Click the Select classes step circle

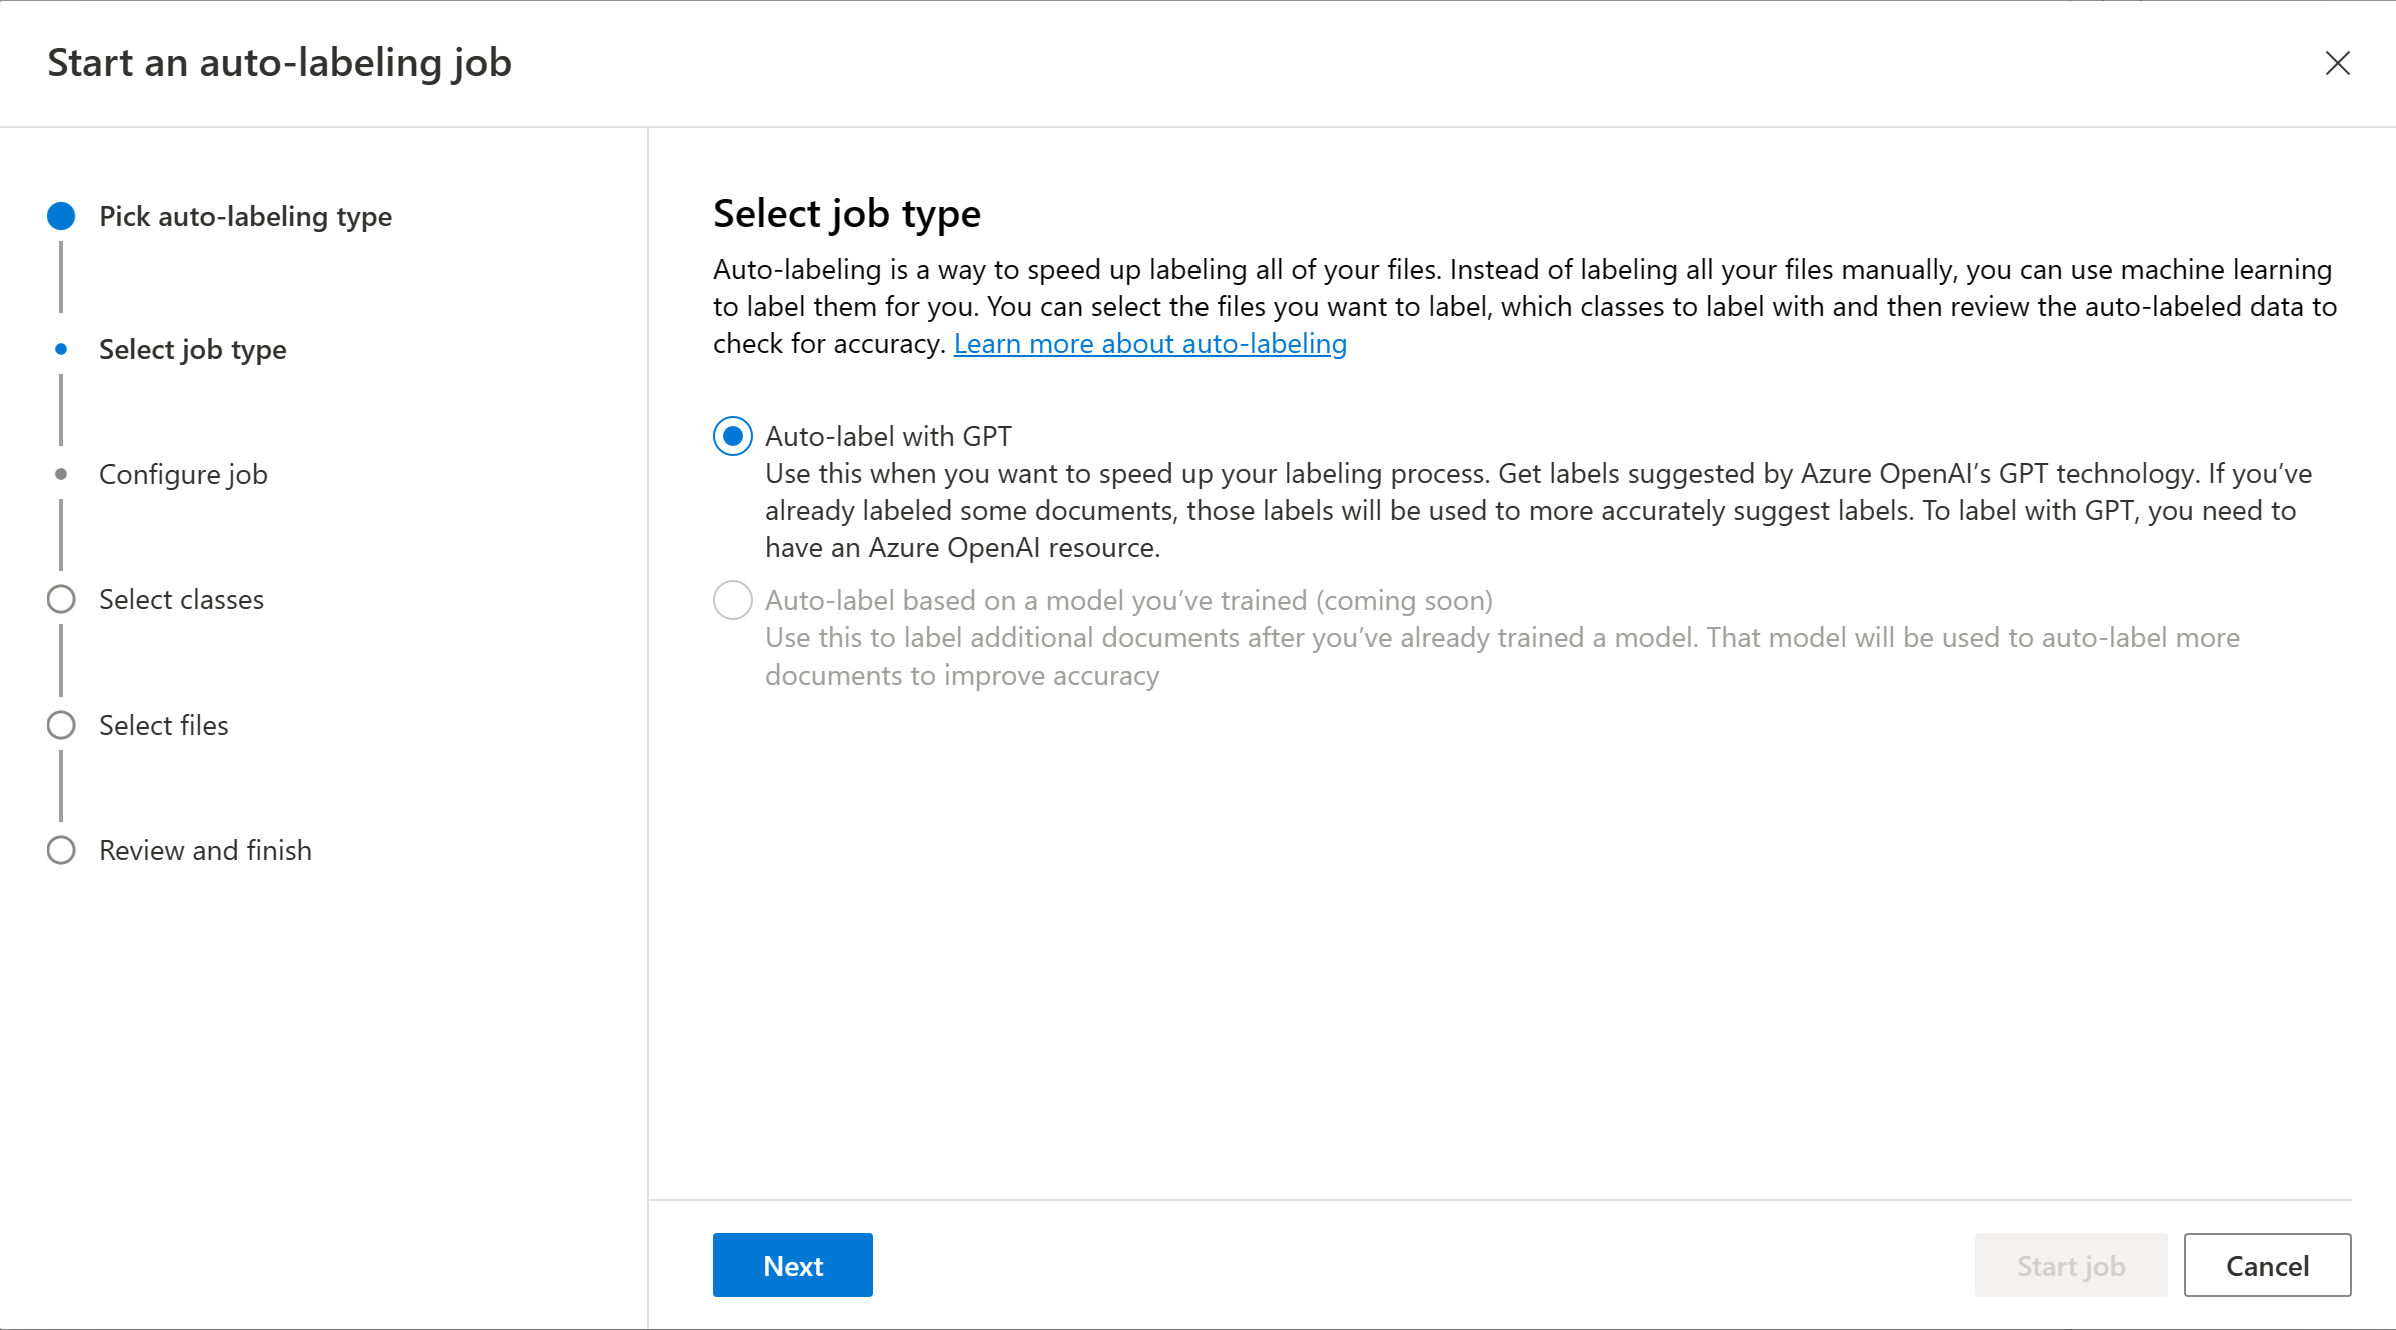pos(61,599)
